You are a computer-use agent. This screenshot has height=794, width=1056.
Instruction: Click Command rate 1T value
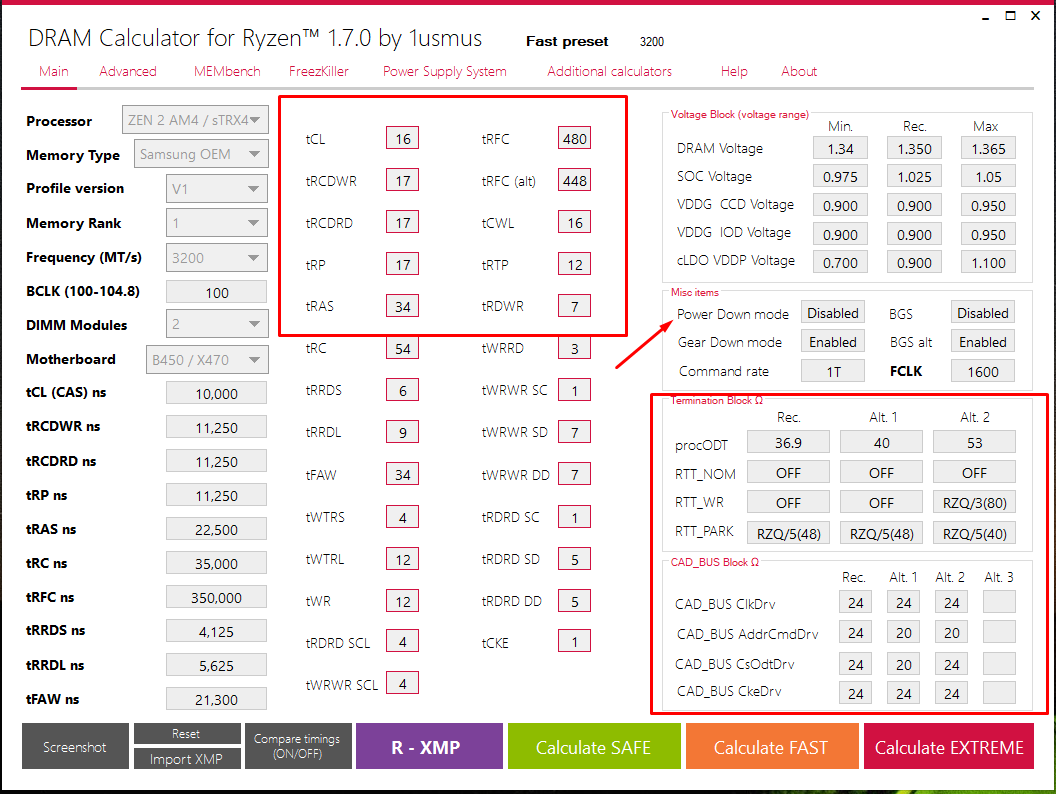coord(833,371)
